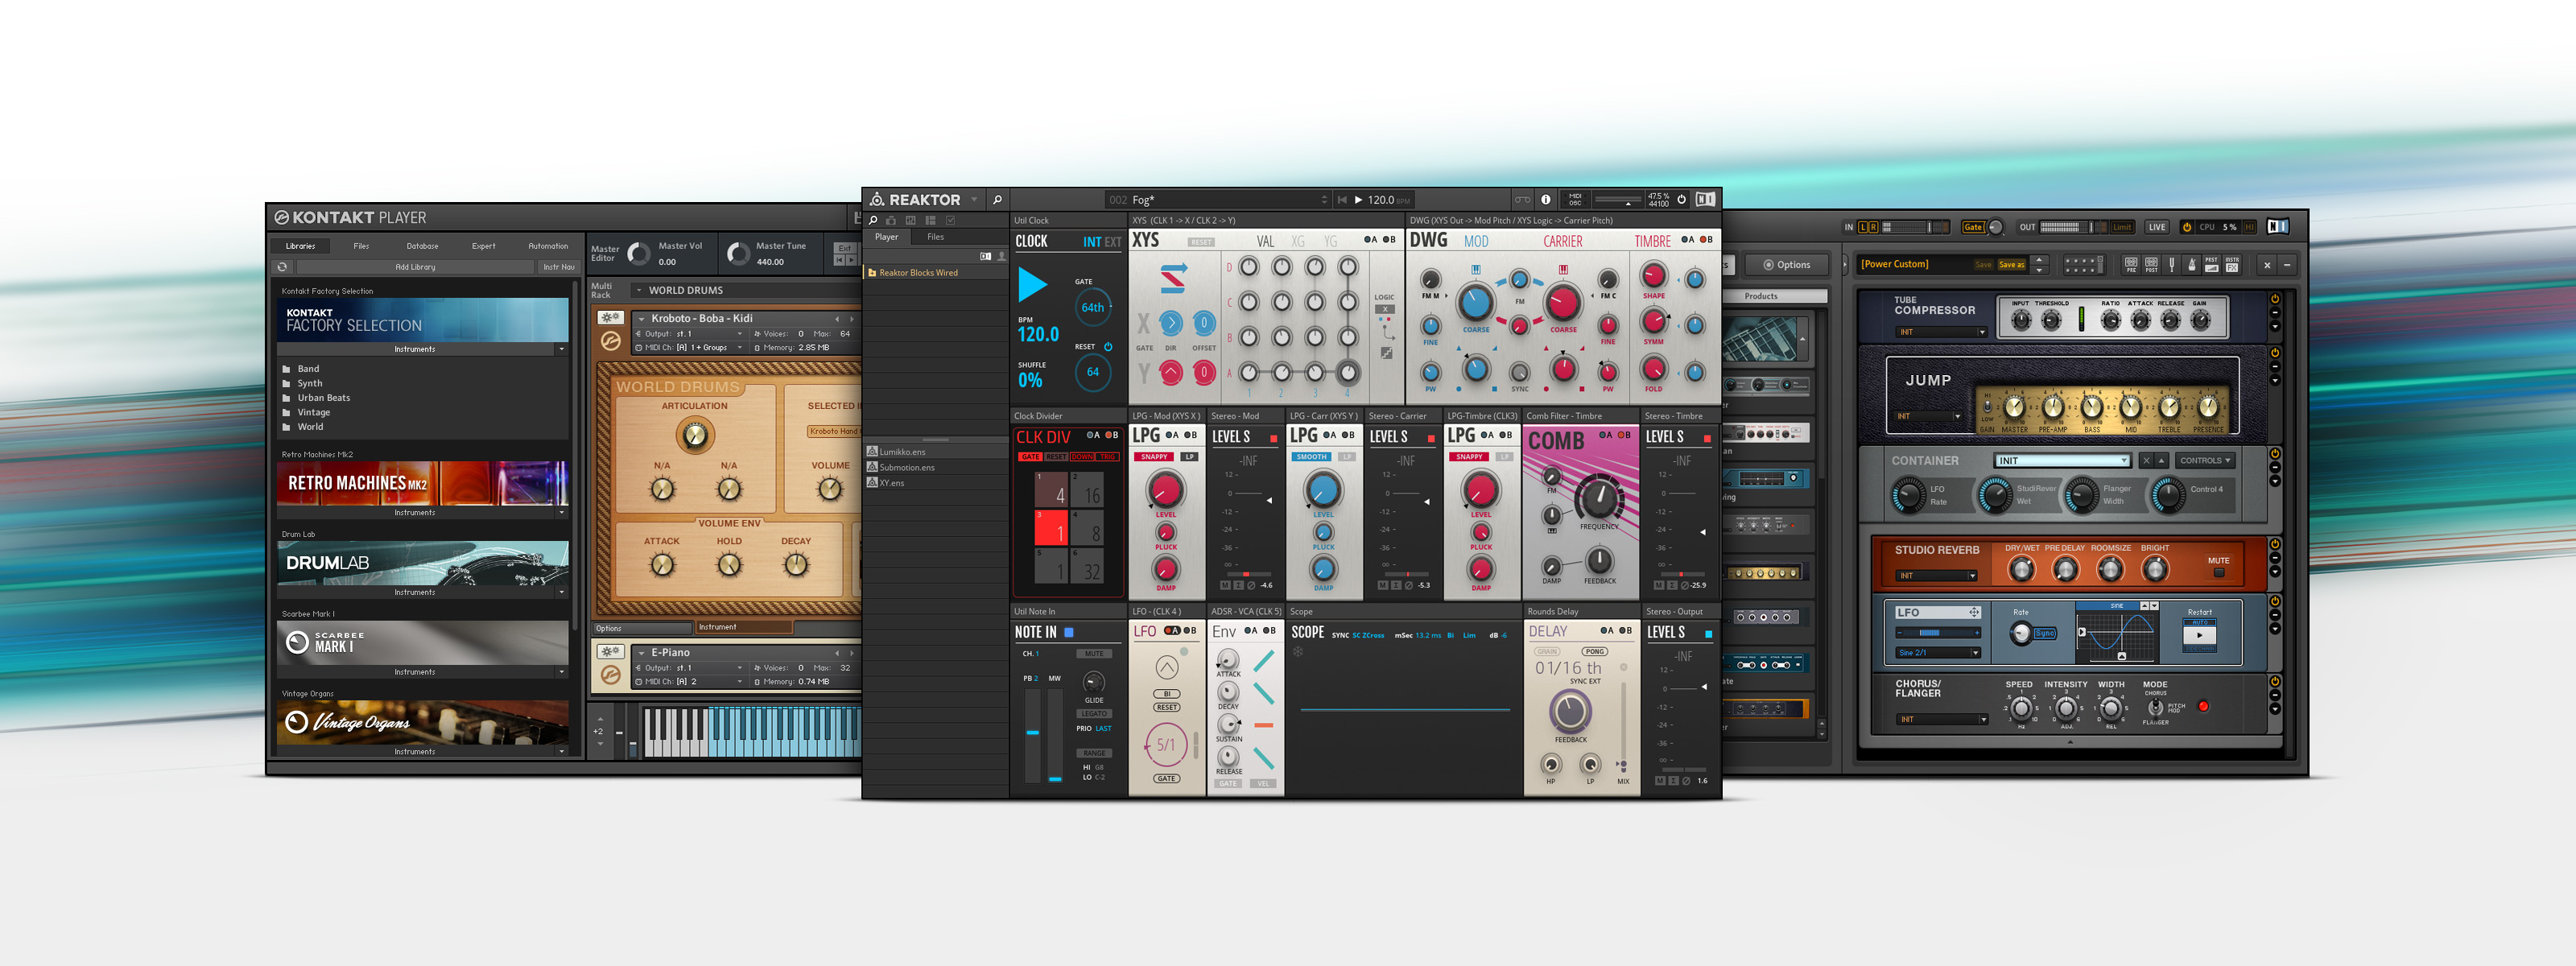Open the CONTROLS dropdown in Container

coord(2205,461)
